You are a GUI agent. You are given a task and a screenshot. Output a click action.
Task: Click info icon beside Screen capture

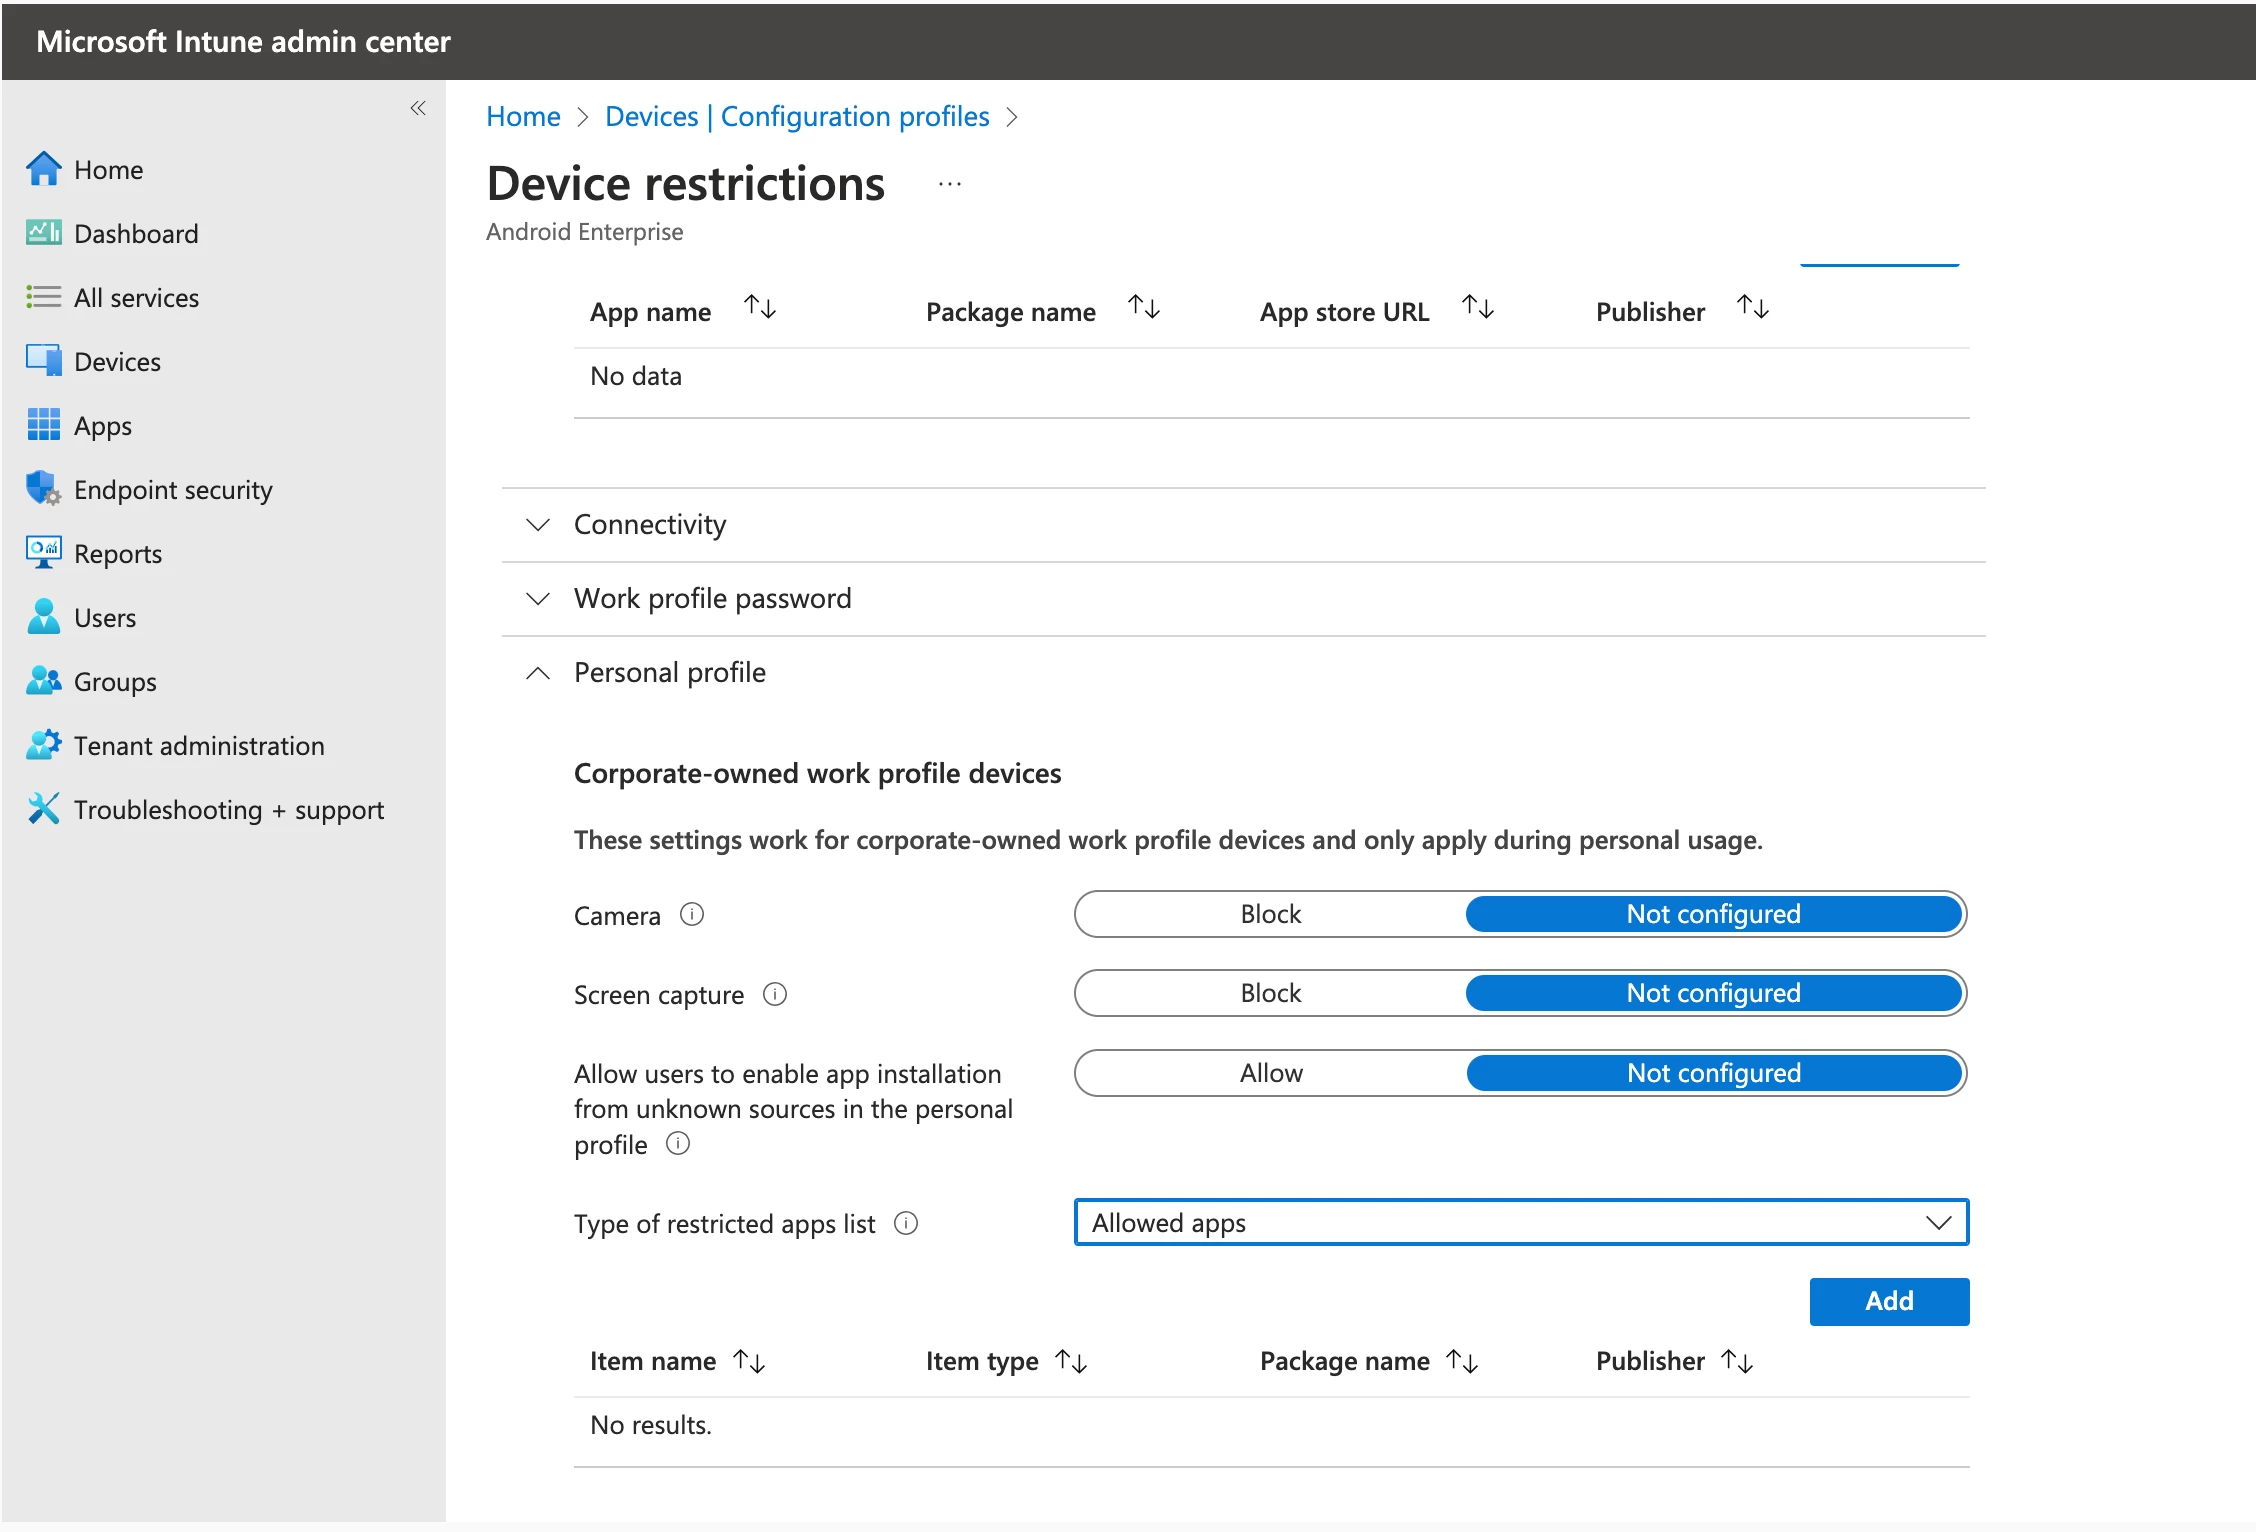[x=775, y=994]
